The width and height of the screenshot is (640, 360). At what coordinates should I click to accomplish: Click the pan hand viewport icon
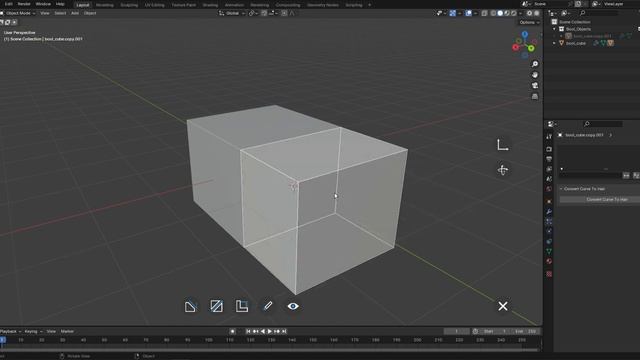[535, 75]
